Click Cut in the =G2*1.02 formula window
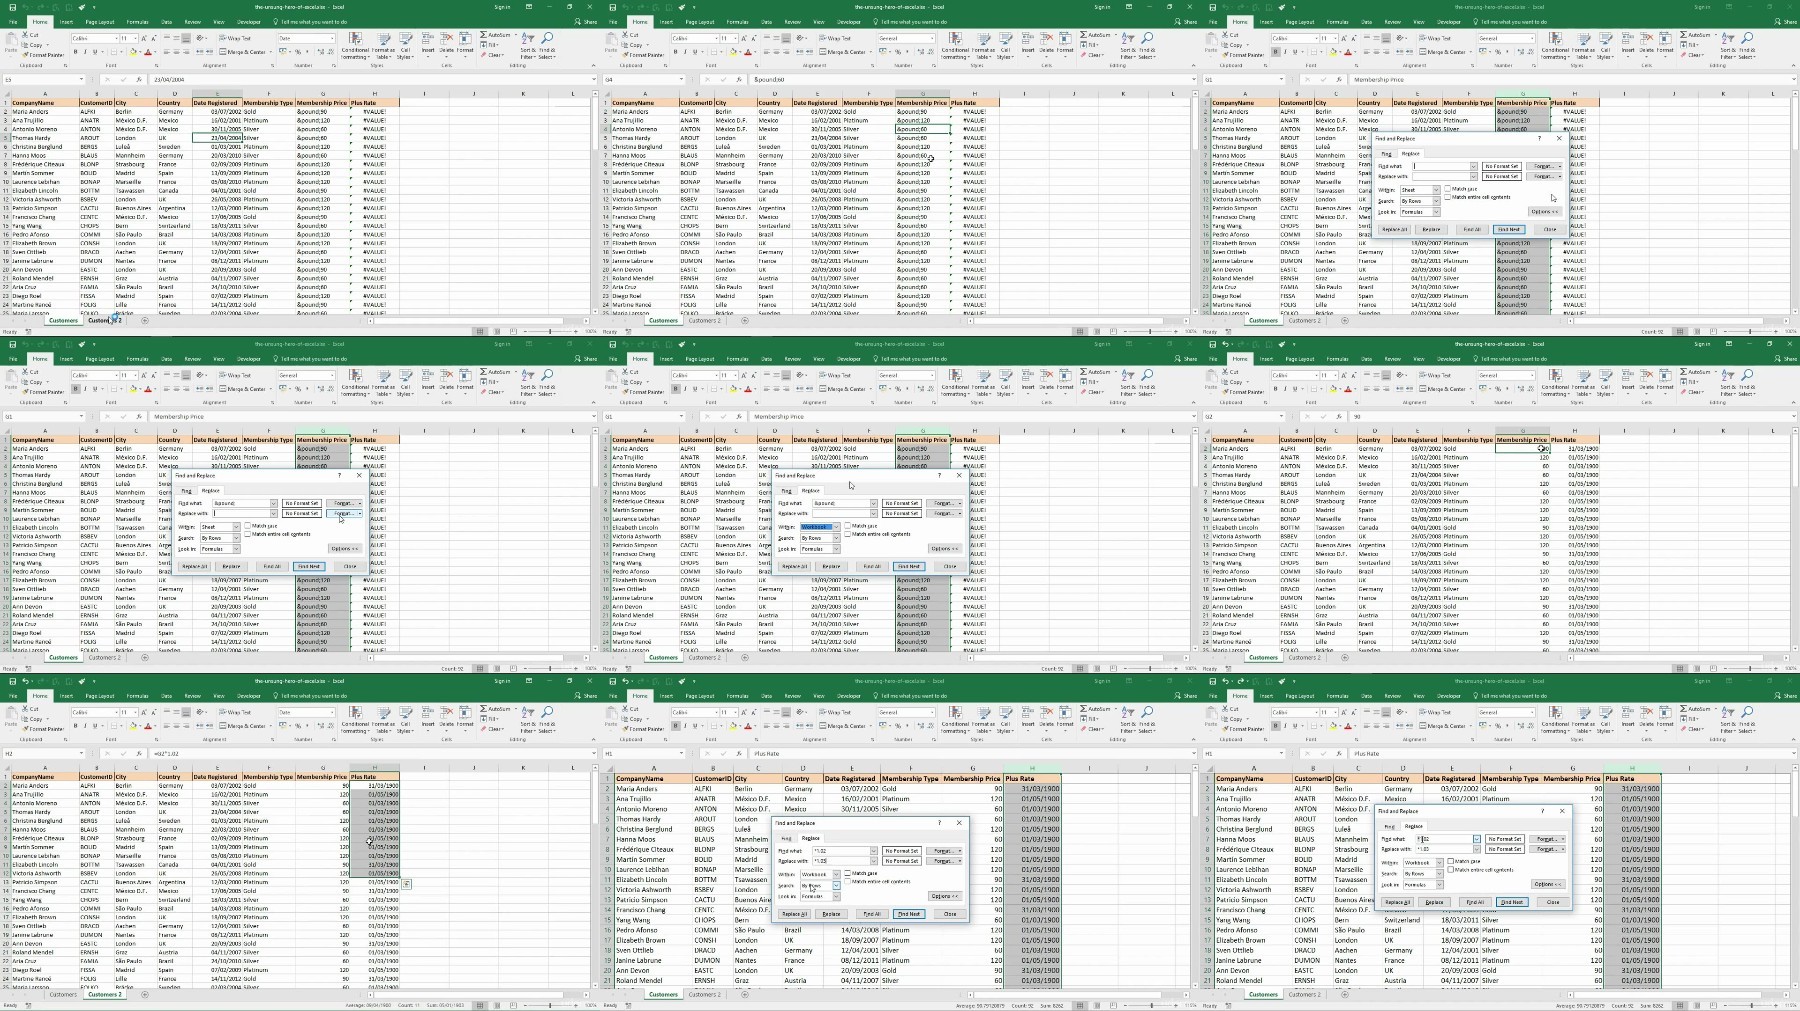This screenshot has height=1011, width=1800. tap(31, 709)
